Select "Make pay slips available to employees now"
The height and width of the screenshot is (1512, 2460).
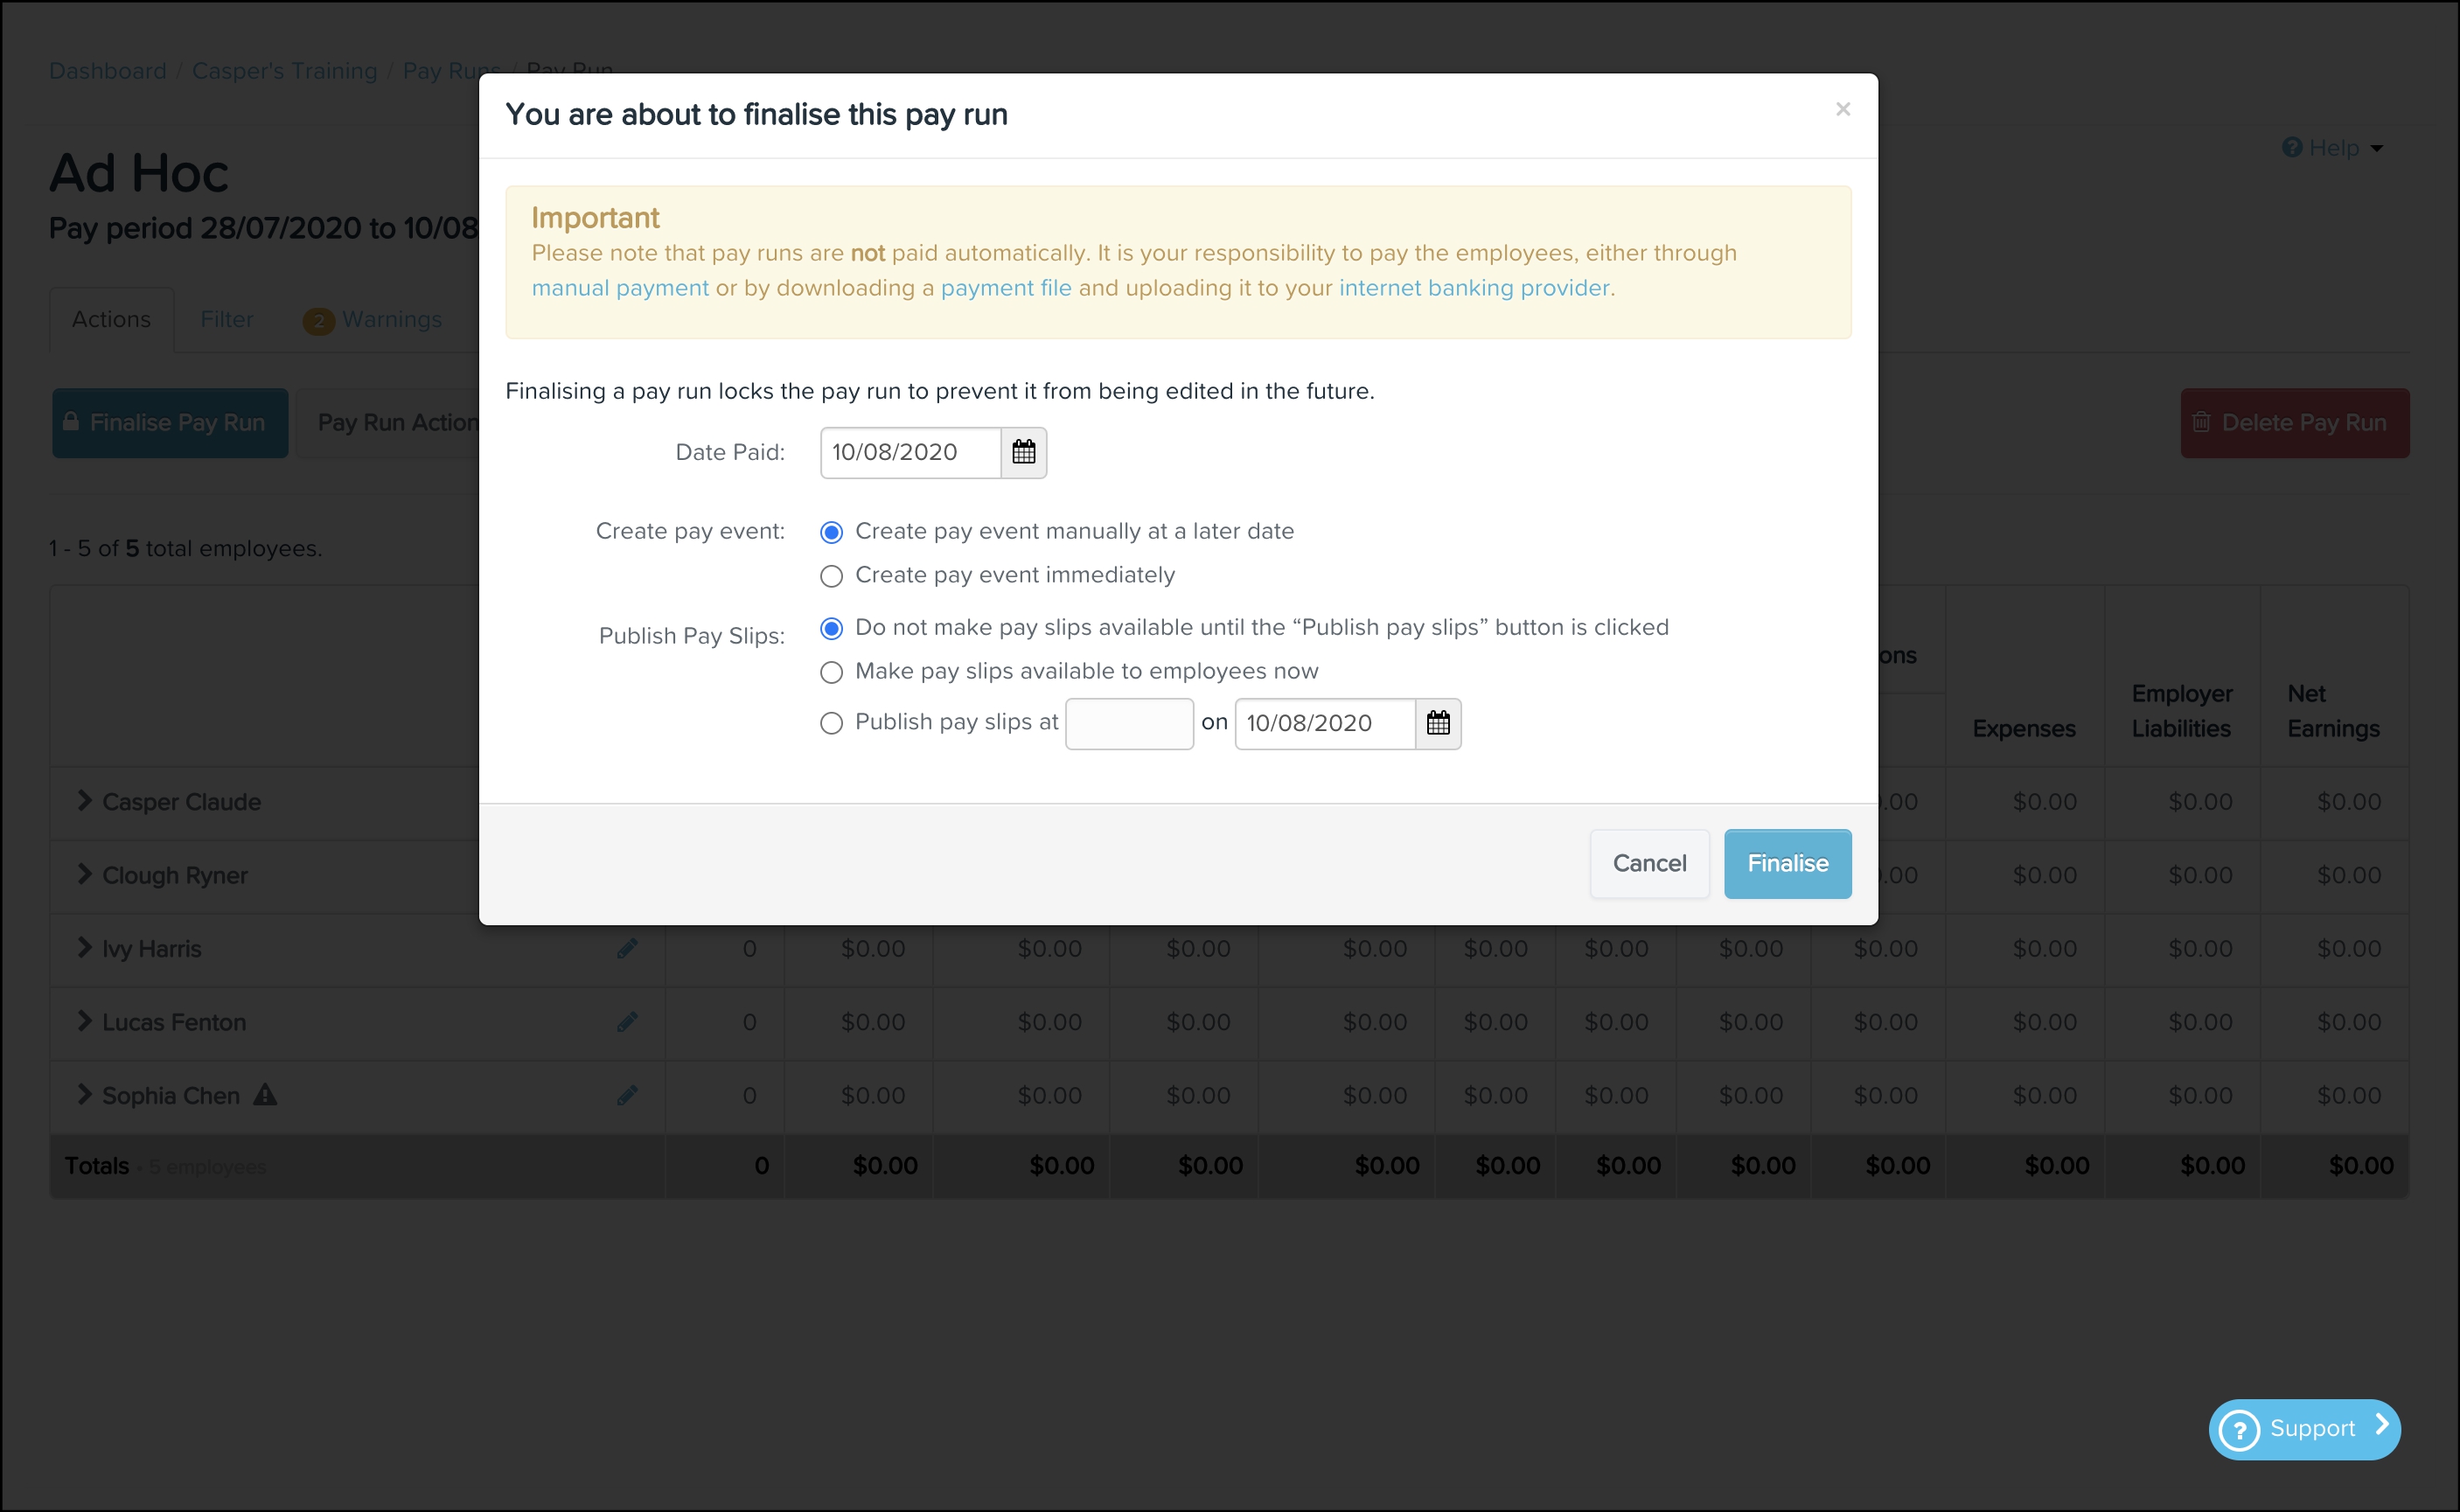tap(831, 672)
